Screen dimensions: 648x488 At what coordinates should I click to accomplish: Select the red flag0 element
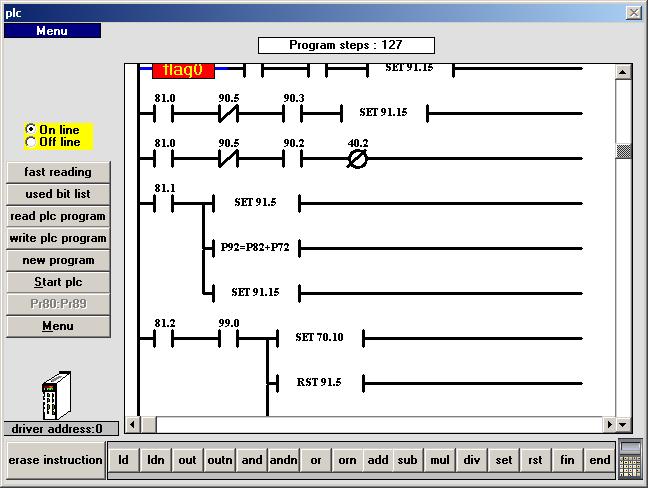pyautogui.click(x=183, y=70)
